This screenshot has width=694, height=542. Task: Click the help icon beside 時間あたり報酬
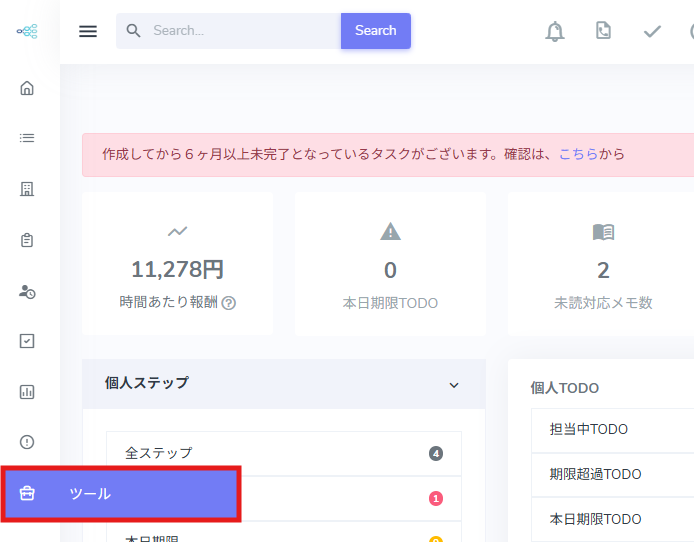click(229, 303)
